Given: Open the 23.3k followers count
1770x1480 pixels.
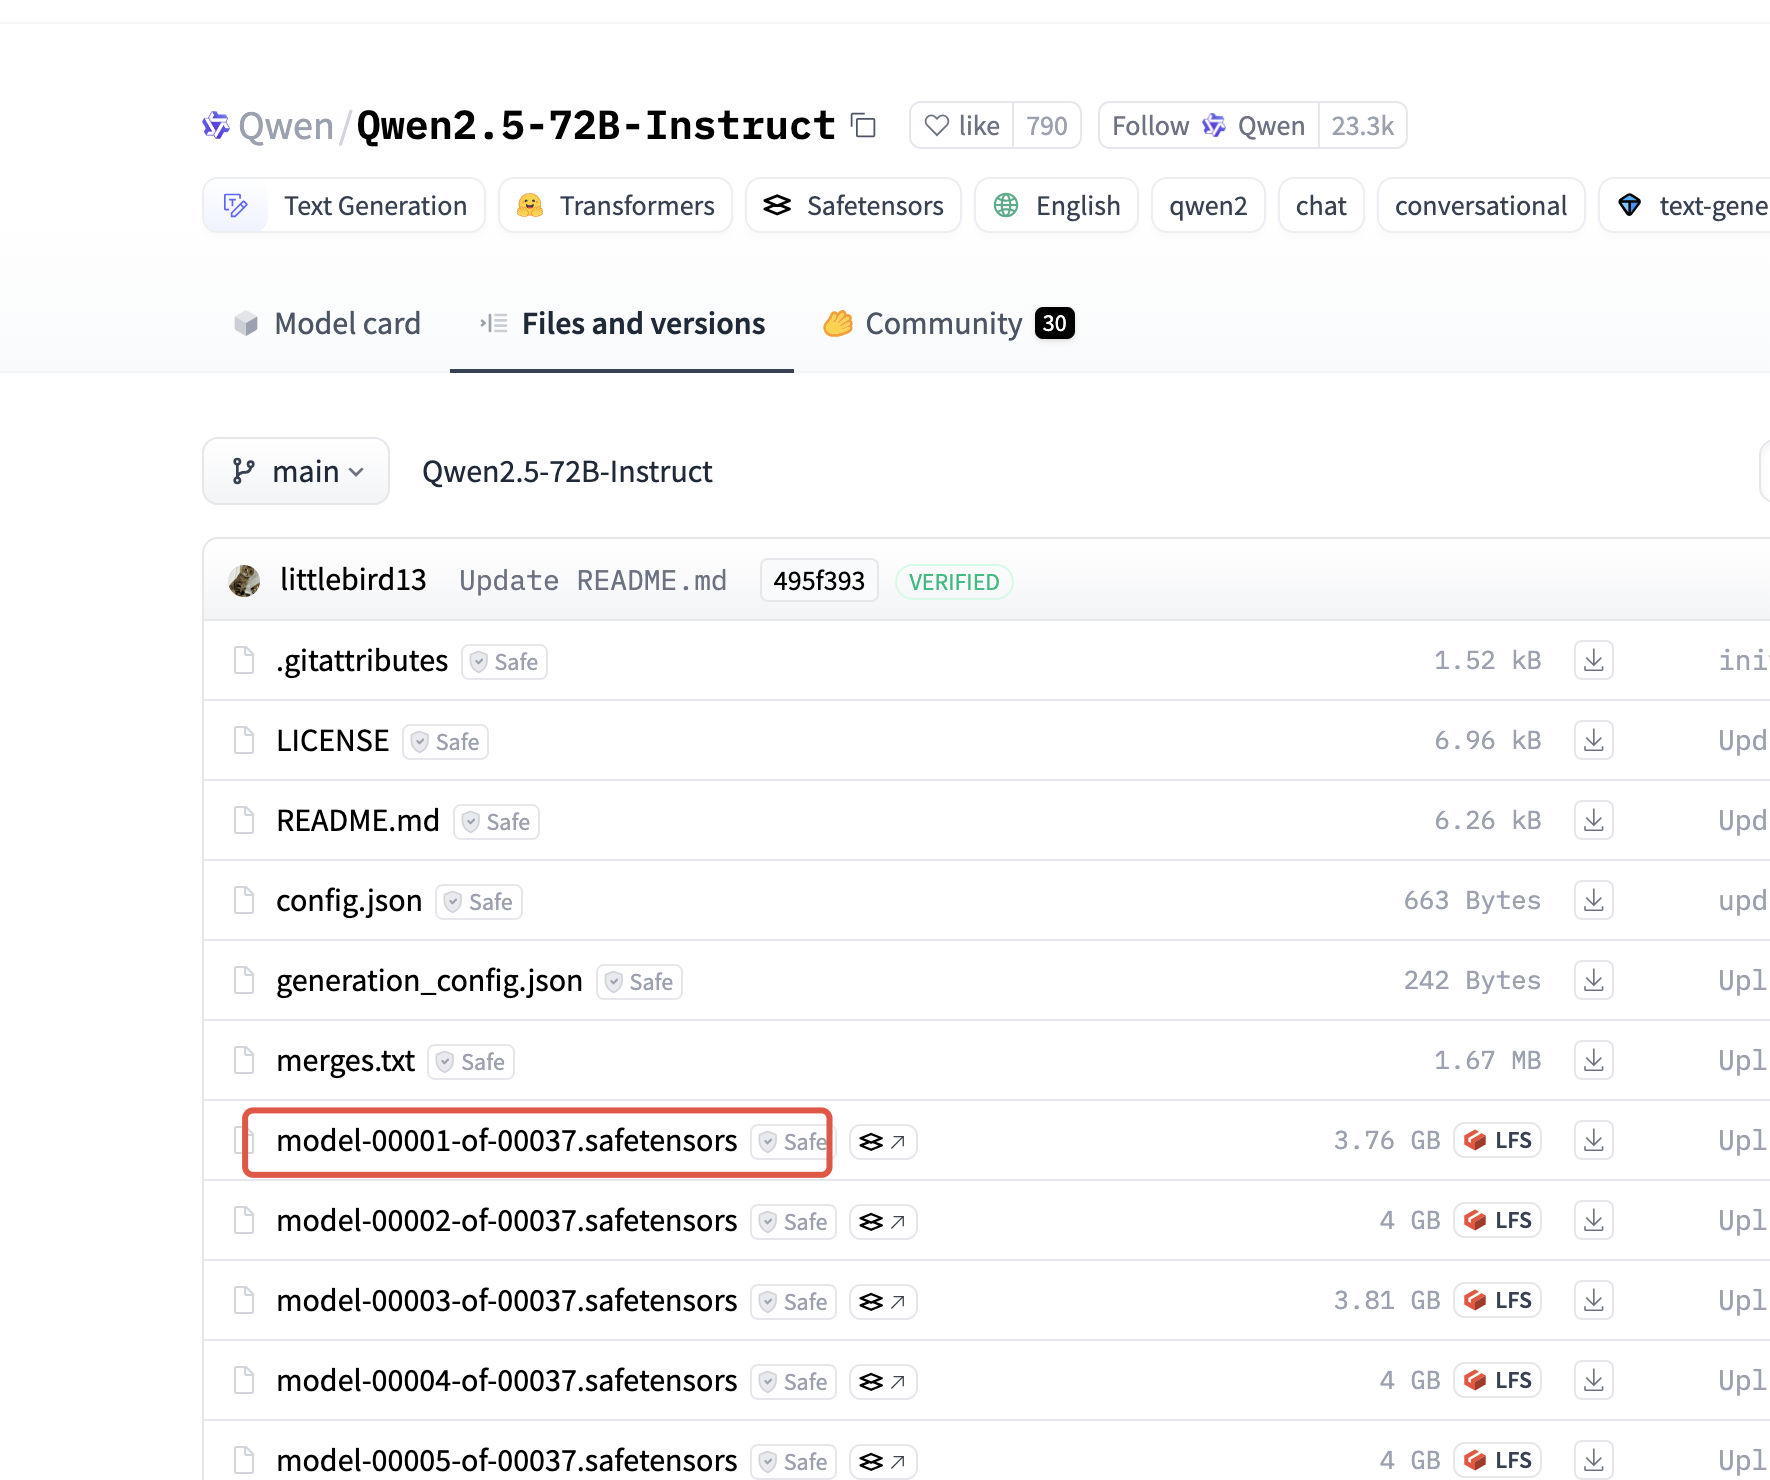Looking at the screenshot, I should coord(1362,125).
